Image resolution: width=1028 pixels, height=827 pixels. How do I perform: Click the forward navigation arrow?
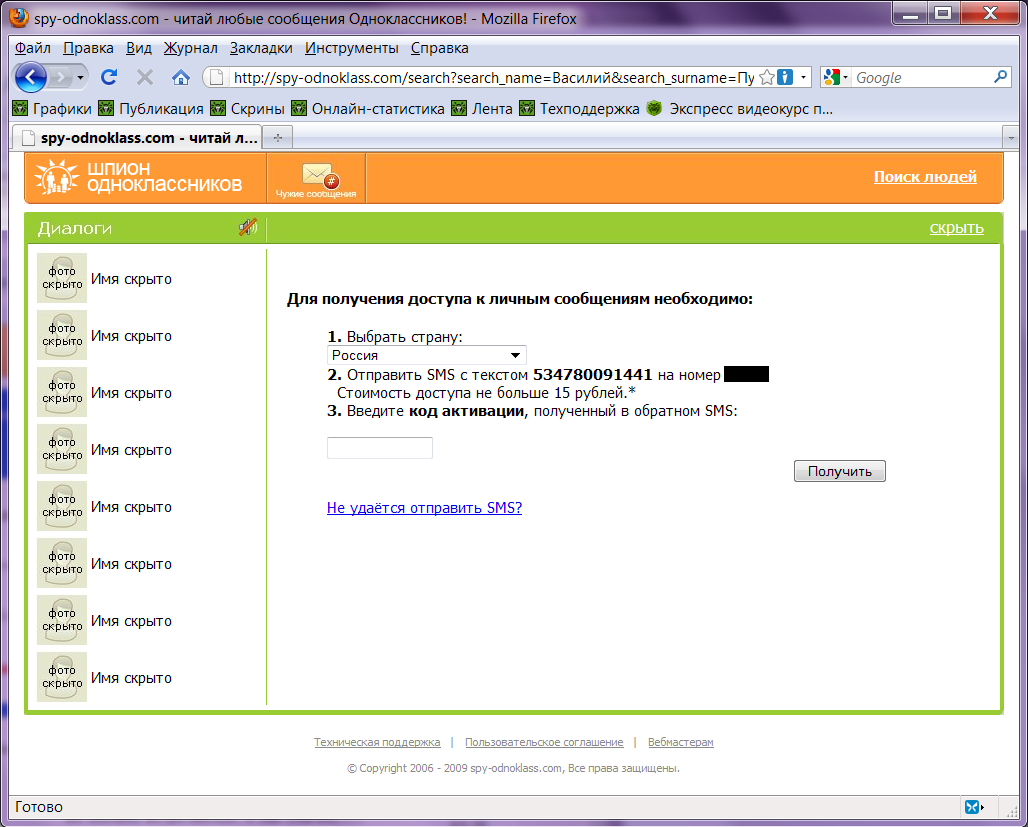click(60, 77)
